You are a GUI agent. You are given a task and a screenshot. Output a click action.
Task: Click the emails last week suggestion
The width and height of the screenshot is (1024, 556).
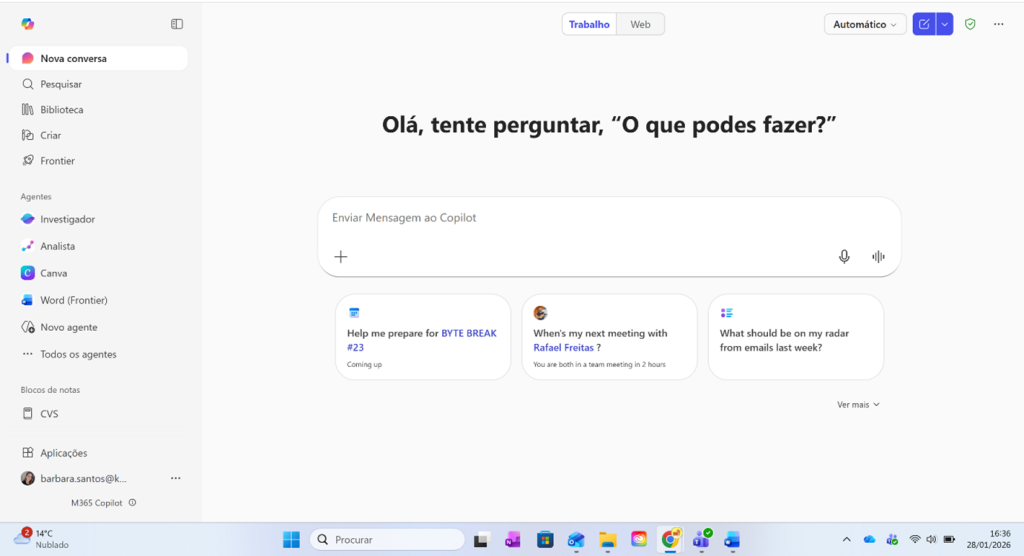coord(795,338)
